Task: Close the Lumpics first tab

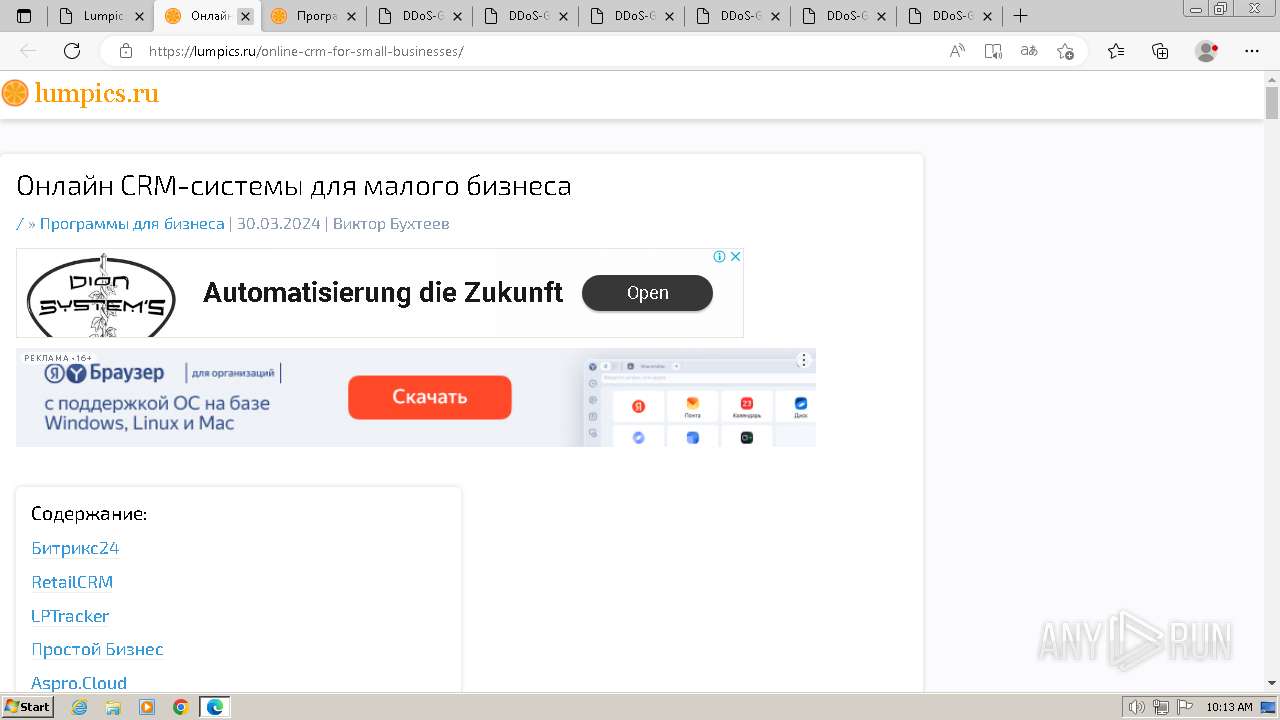Action: coord(139,16)
